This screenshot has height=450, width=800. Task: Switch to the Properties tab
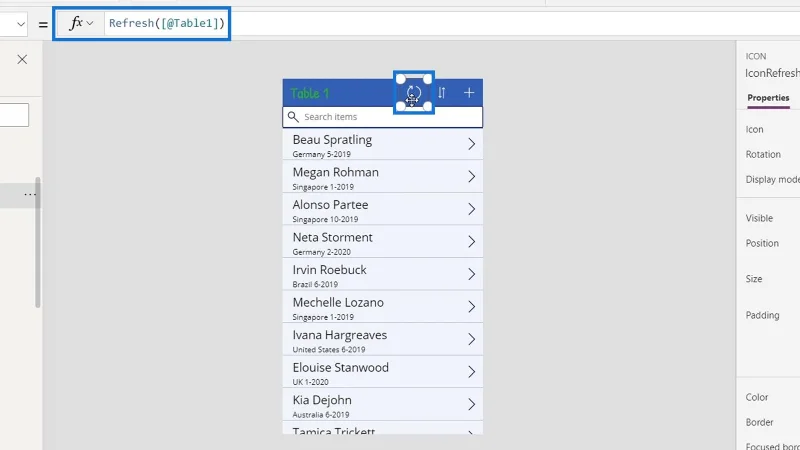(x=768, y=98)
